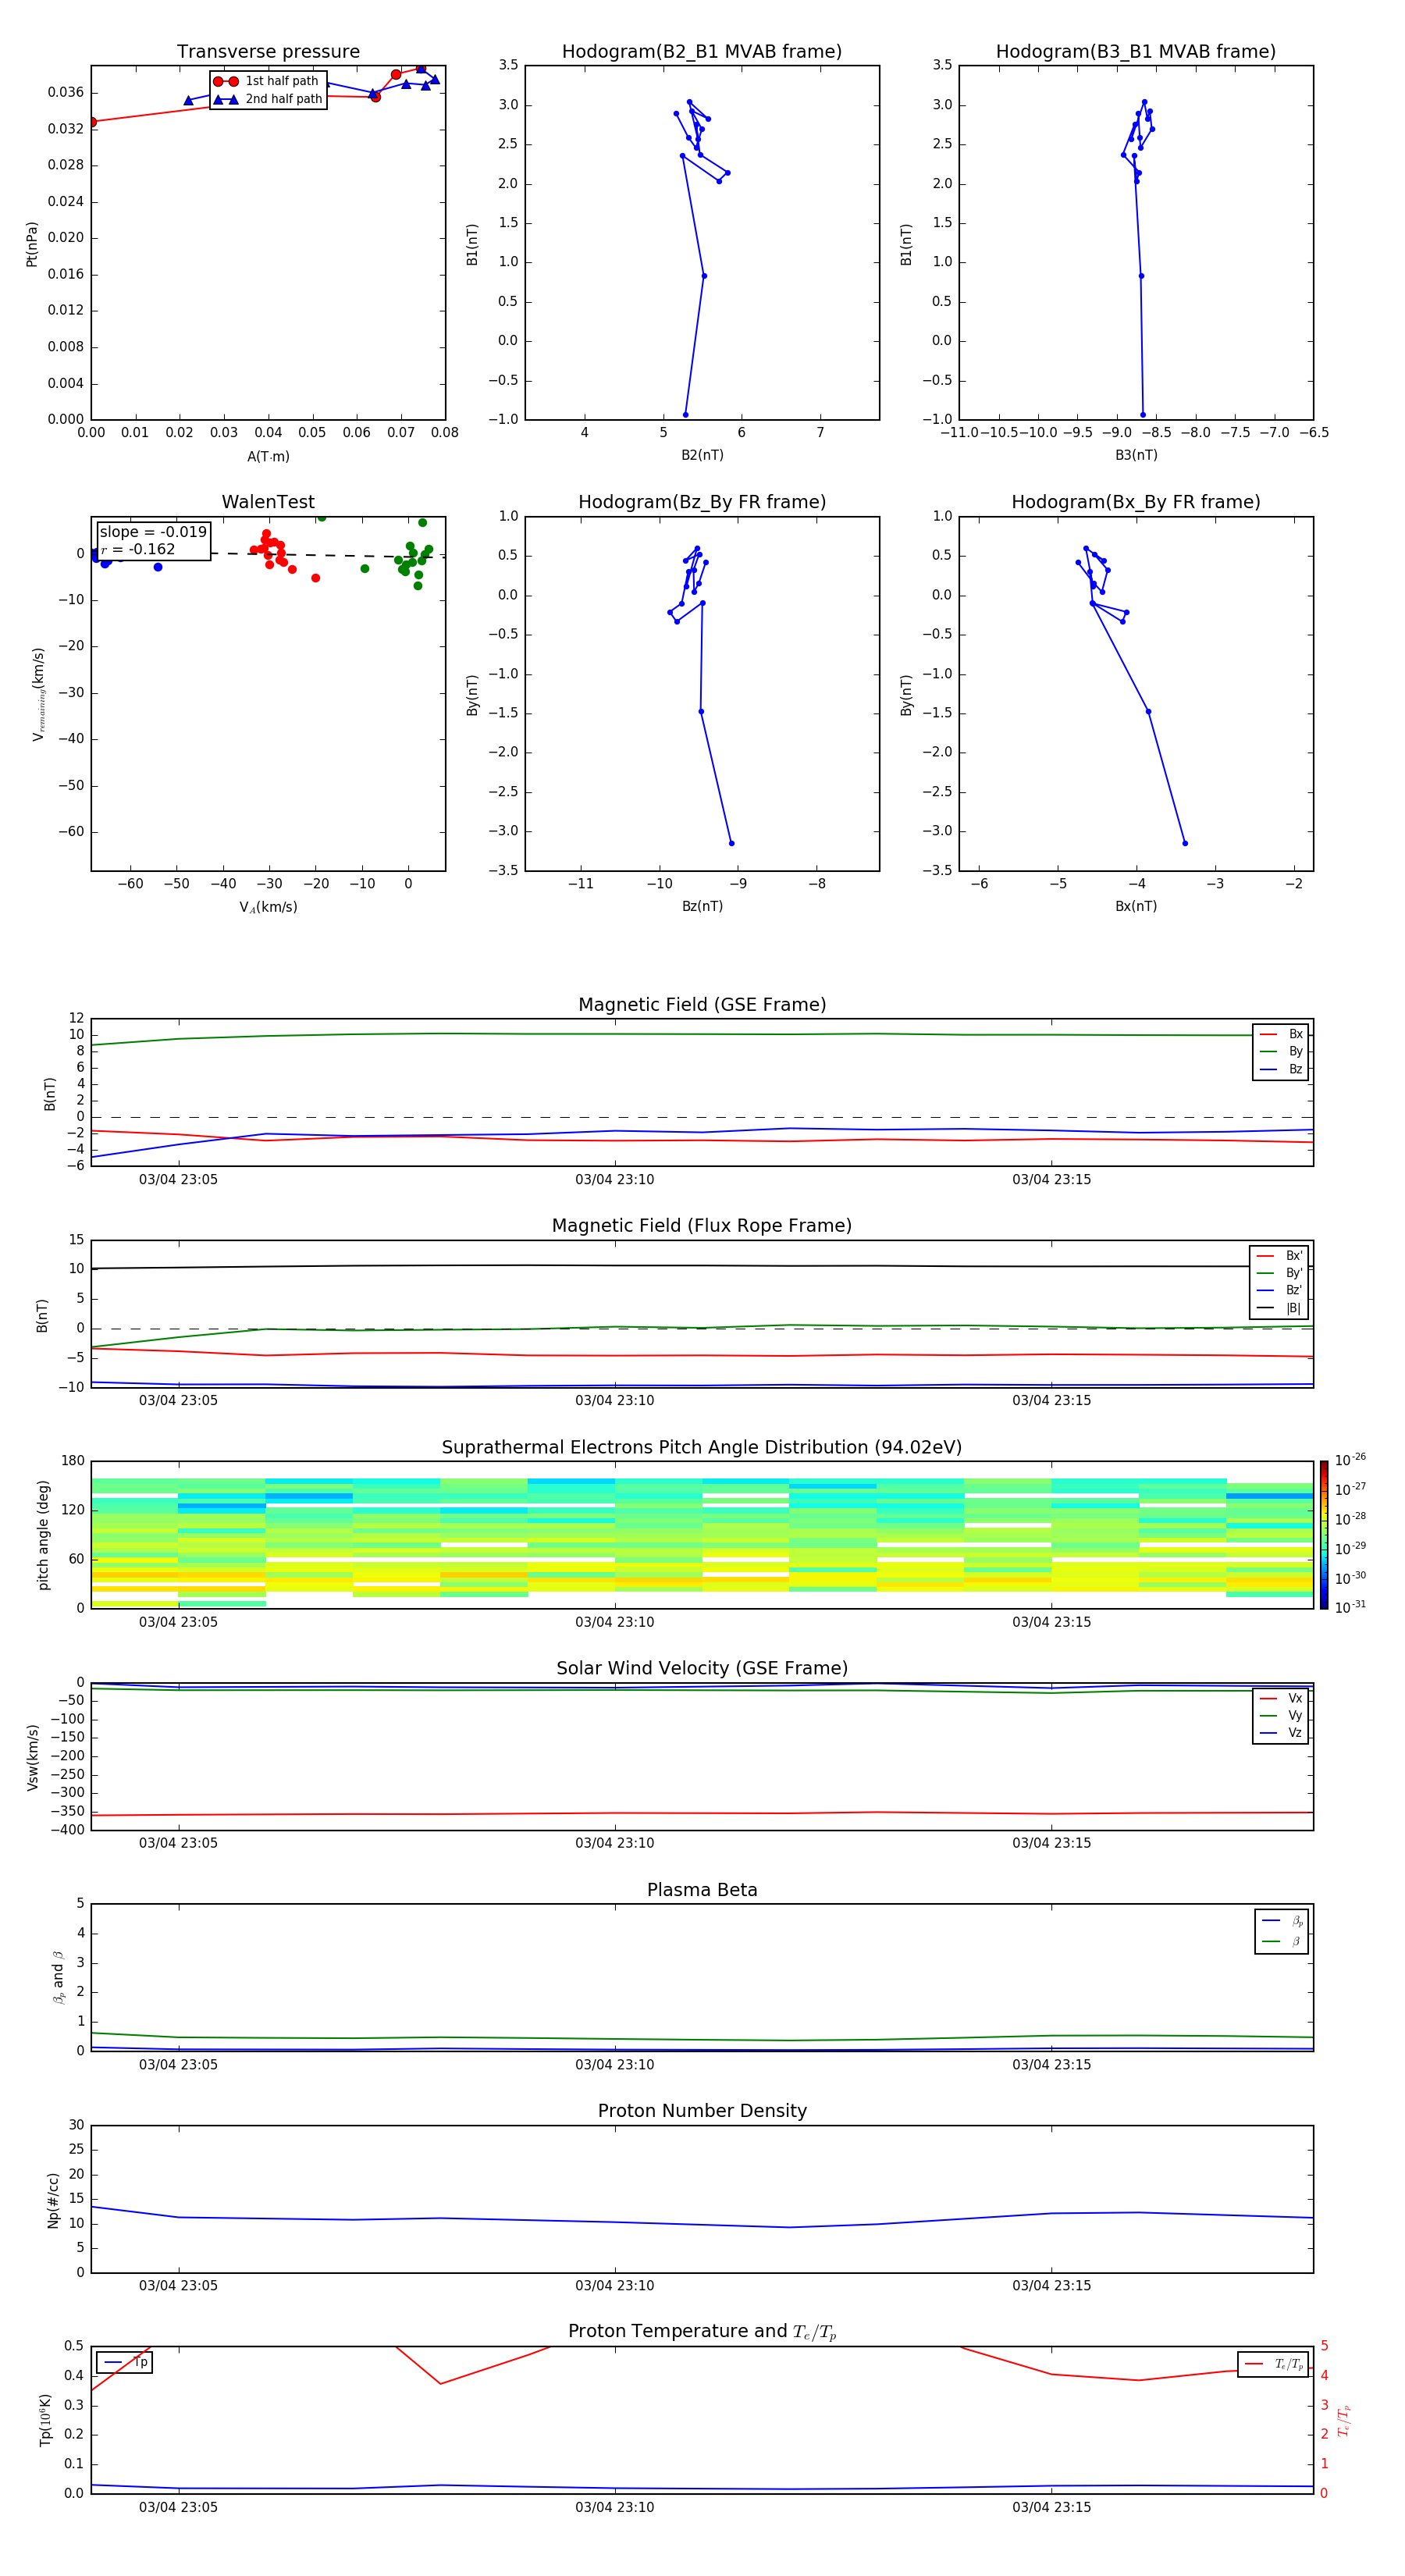1405x2576 pixels.
Task: Click the 'Hodogram(B3_B1 MVAB frame)' title
Action: click(x=1136, y=52)
